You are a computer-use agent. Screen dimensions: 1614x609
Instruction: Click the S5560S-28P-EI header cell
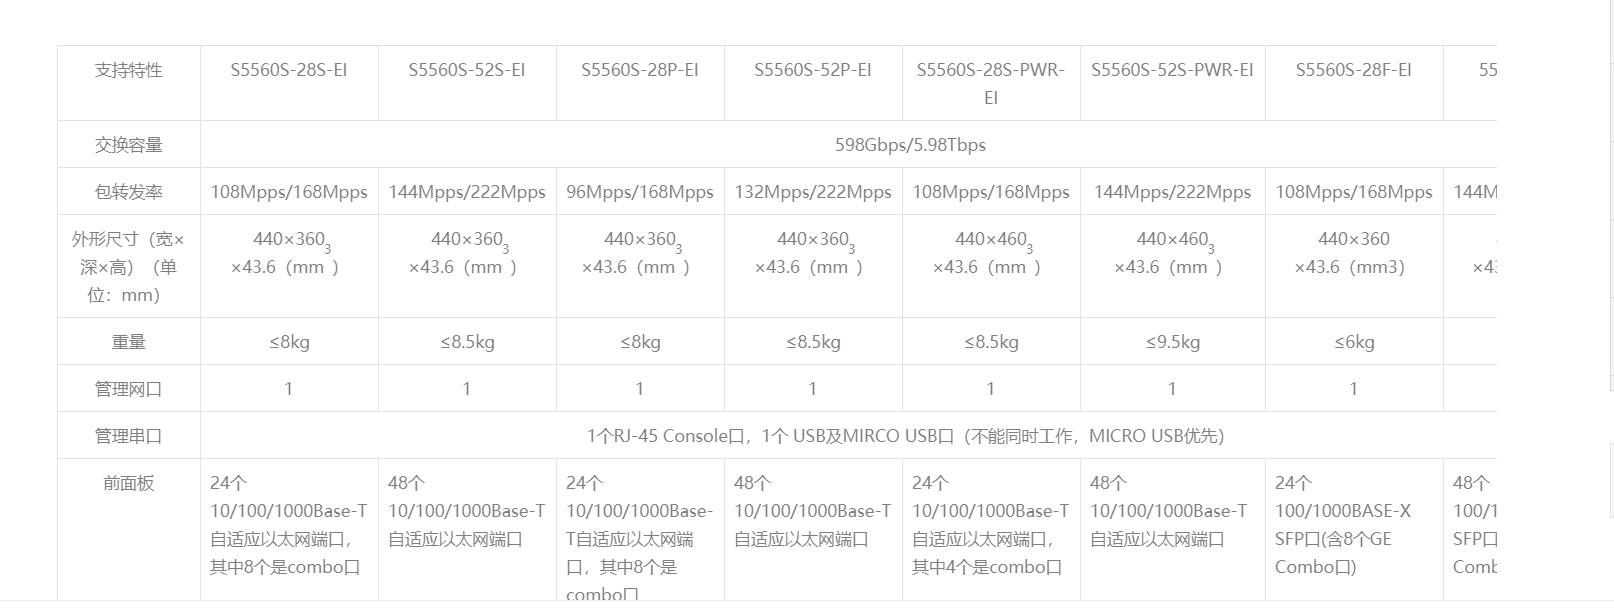(640, 70)
